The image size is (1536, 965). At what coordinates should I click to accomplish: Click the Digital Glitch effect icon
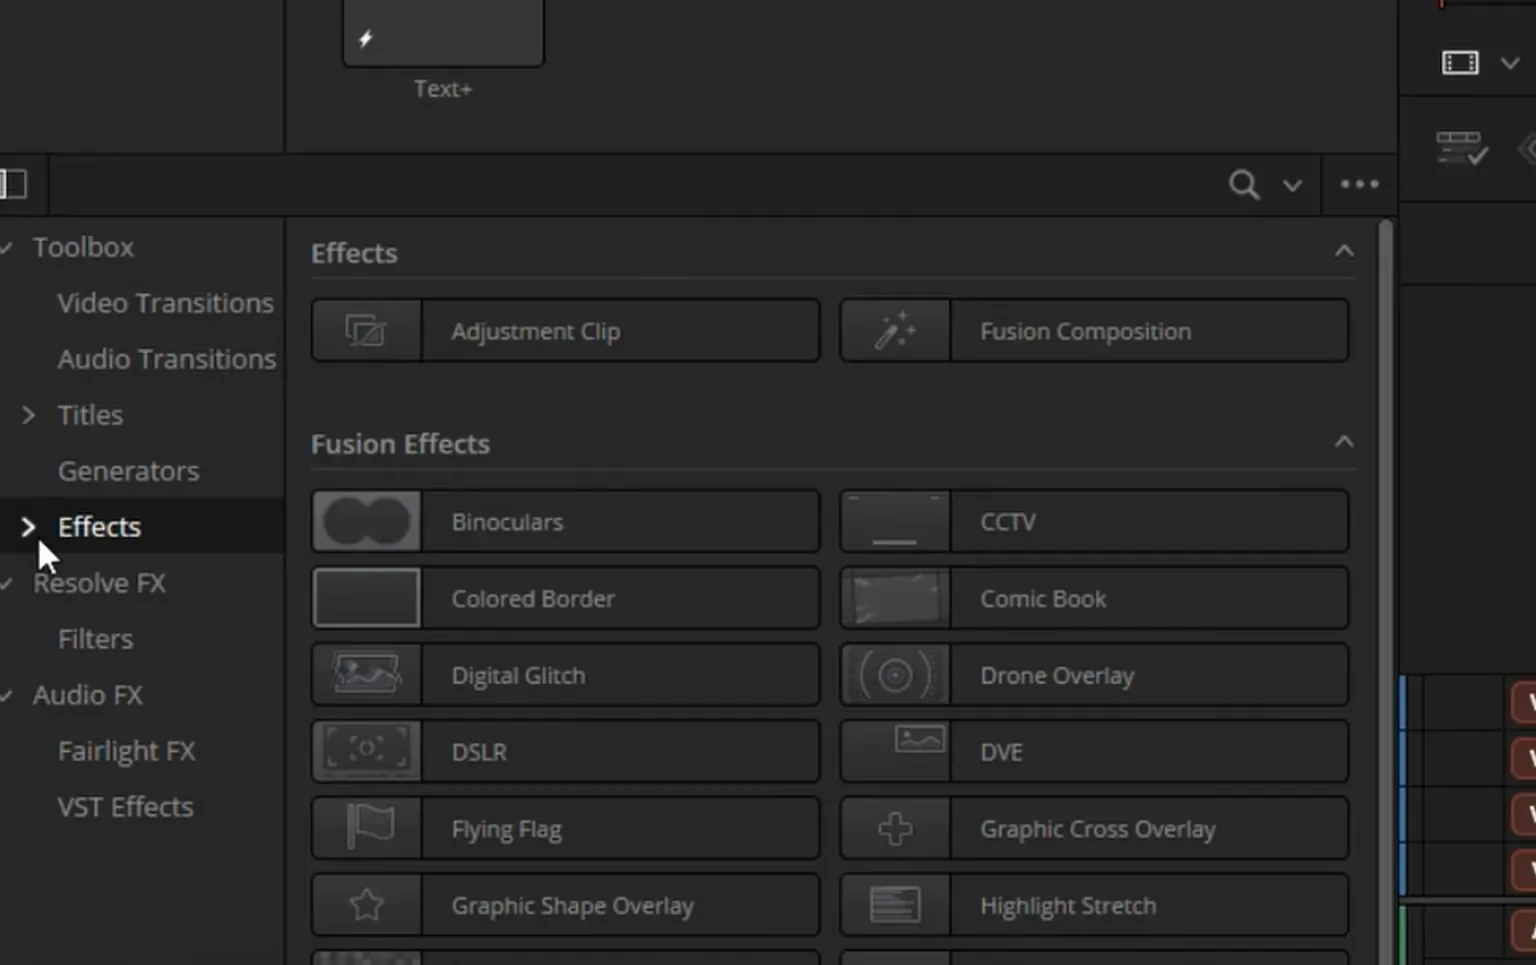pos(366,675)
